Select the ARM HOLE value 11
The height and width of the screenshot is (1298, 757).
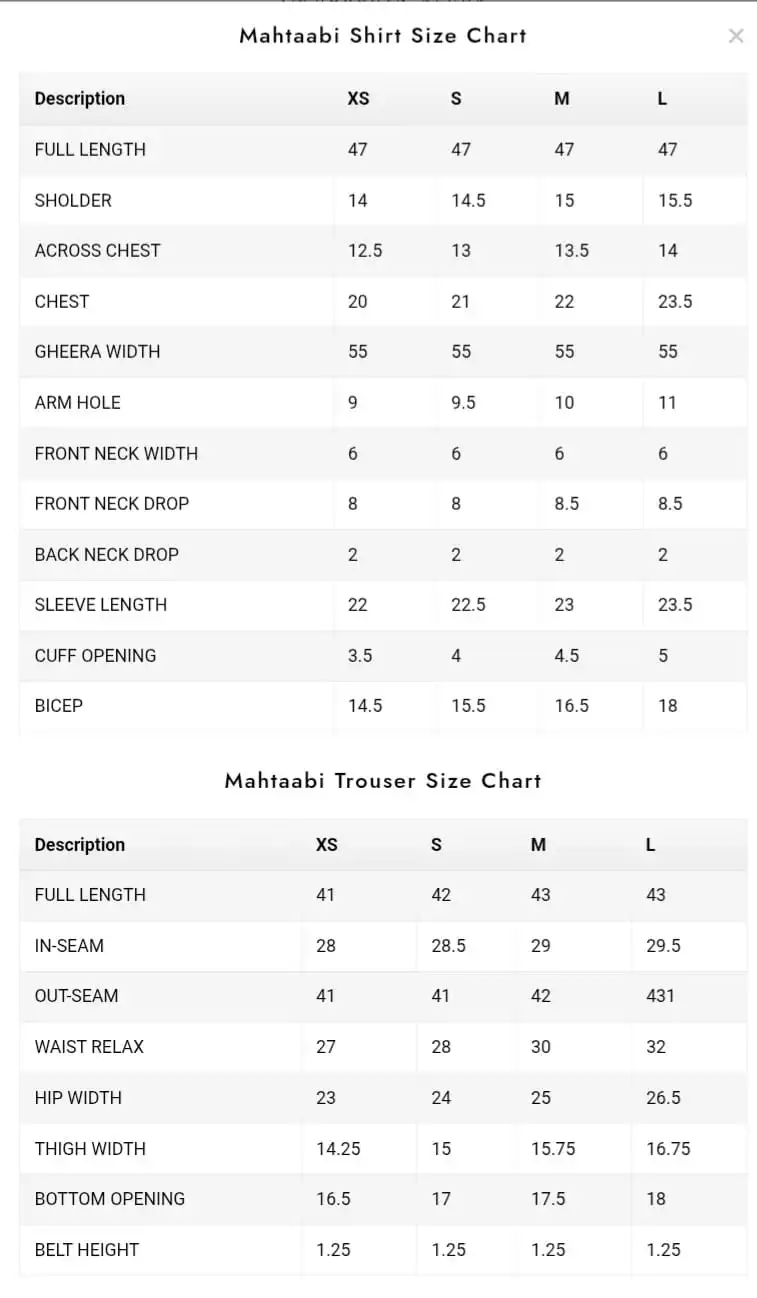pos(667,402)
